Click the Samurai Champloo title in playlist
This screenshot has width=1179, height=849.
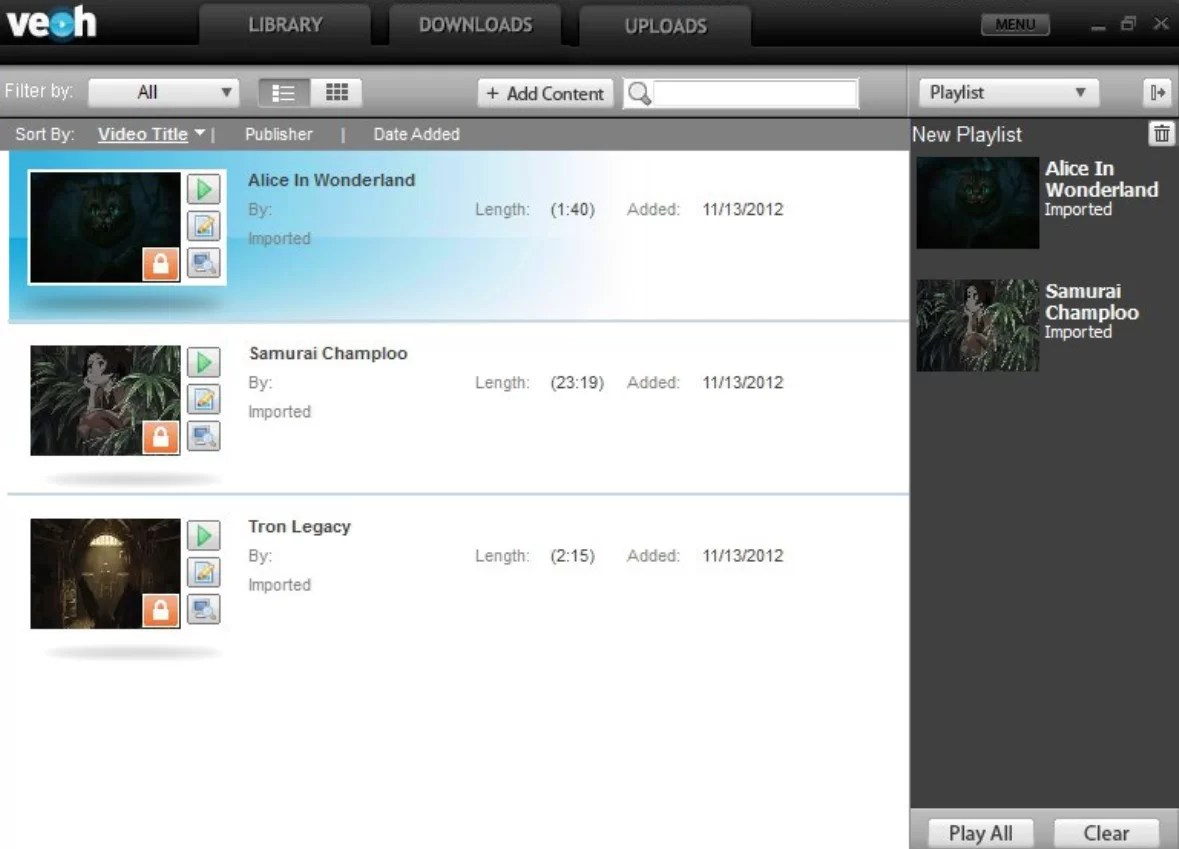tap(1092, 302)
